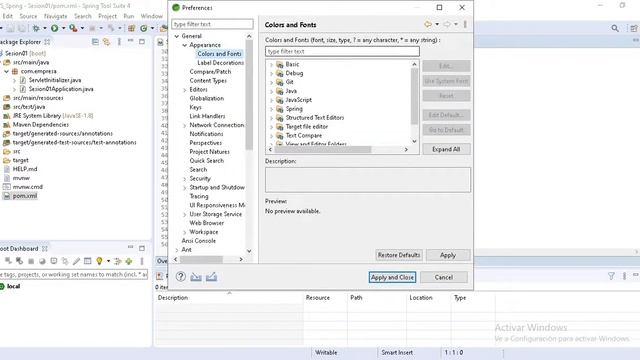Click the Debug bug icon in main toolbar

point(36,28)
